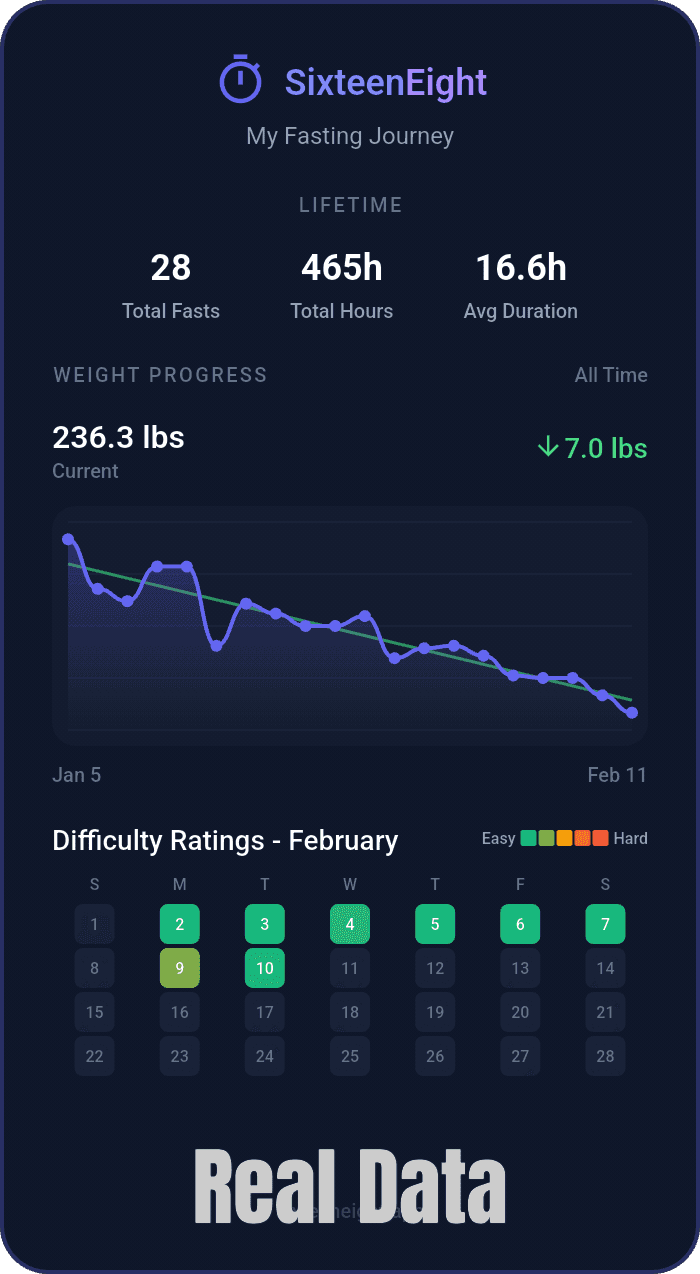Click the striped February 4 calendar cell
The width and height of the screenshot is (700, 1274).
[350, 924]
